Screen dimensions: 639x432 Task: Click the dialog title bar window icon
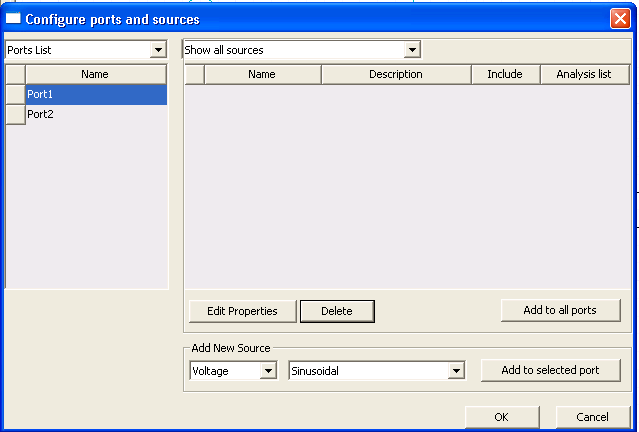coord(14,19)
